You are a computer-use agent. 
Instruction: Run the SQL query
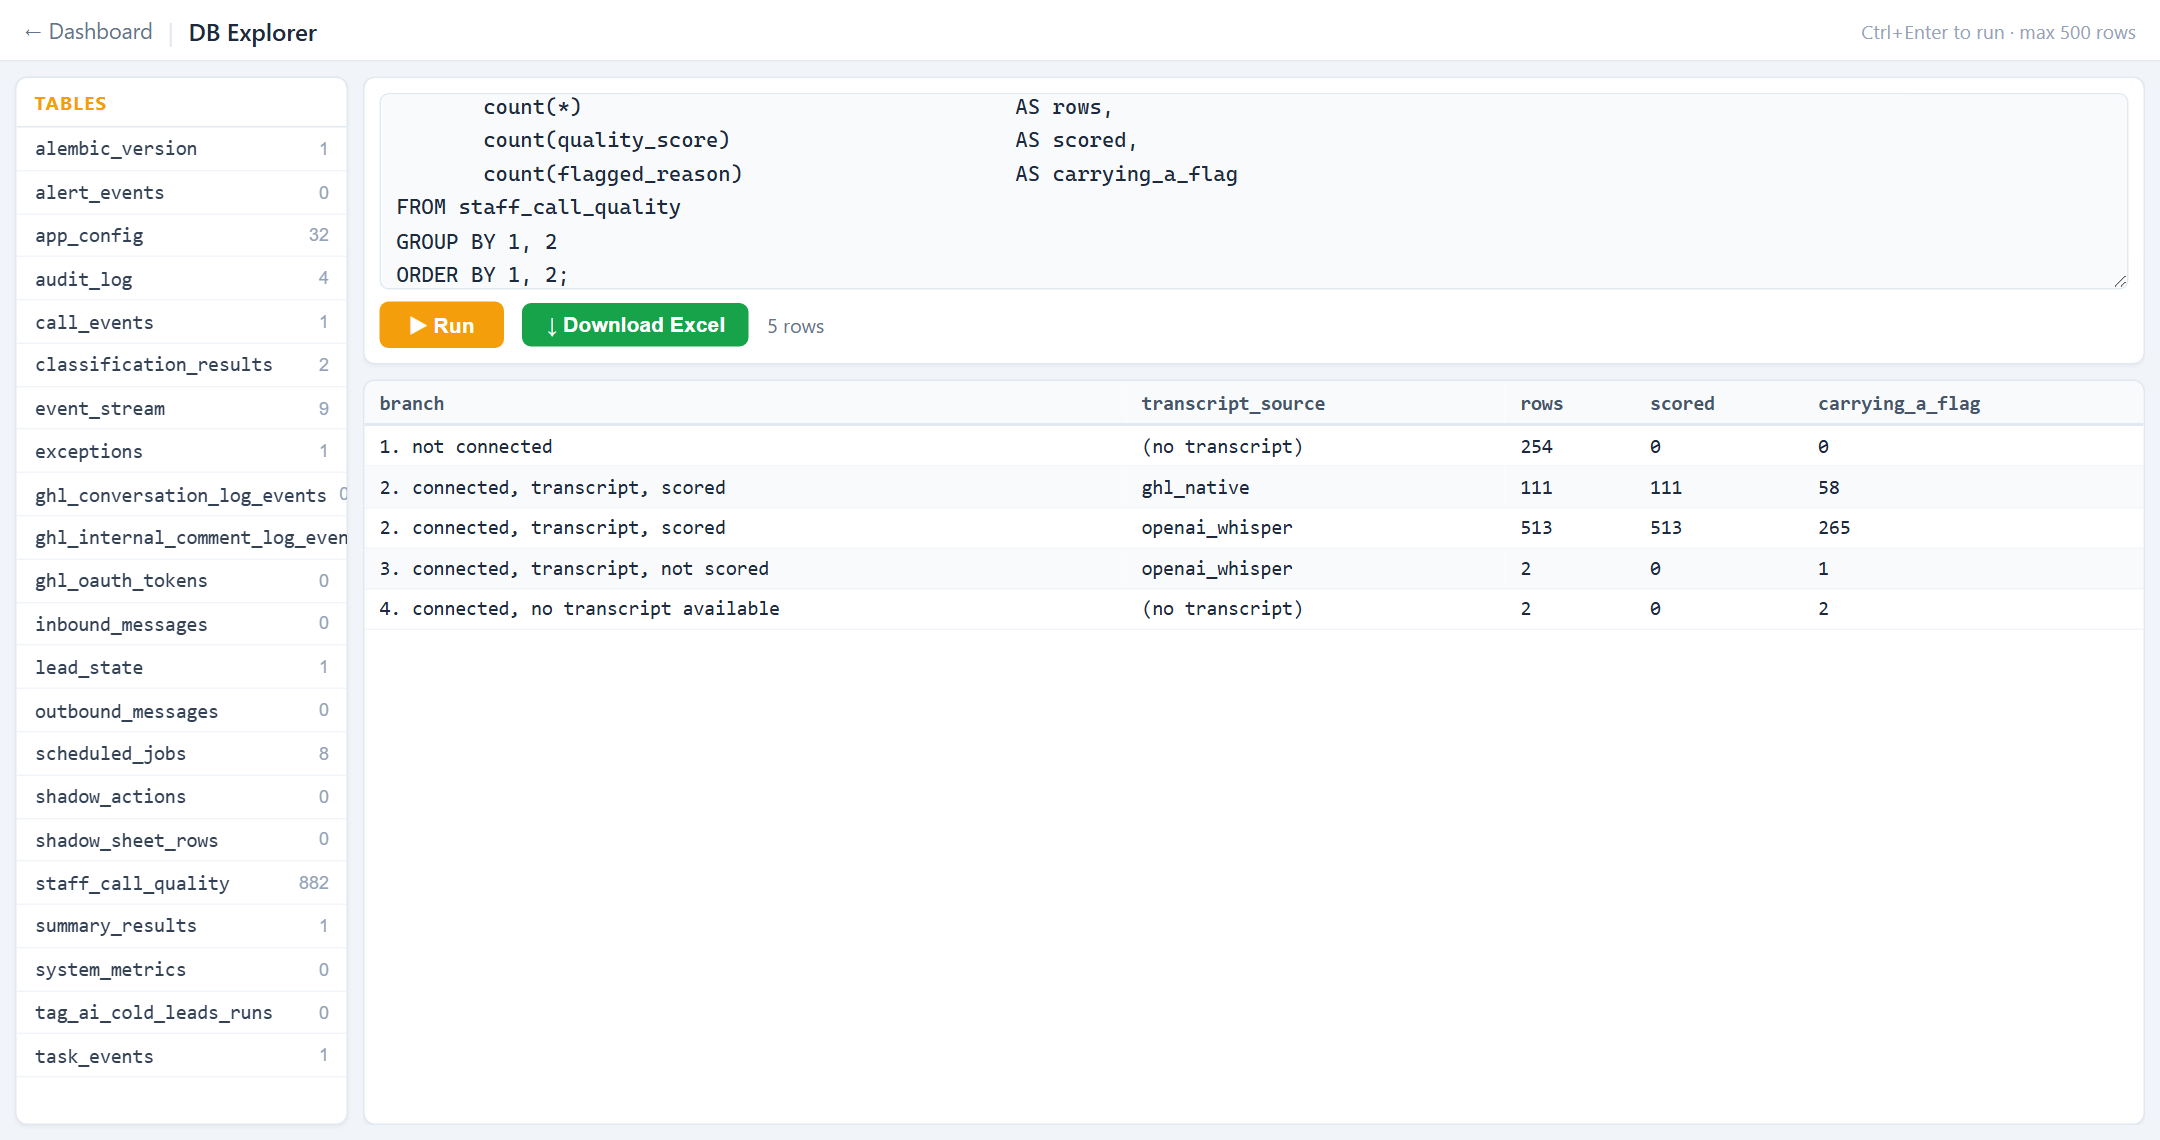[441, 325]
